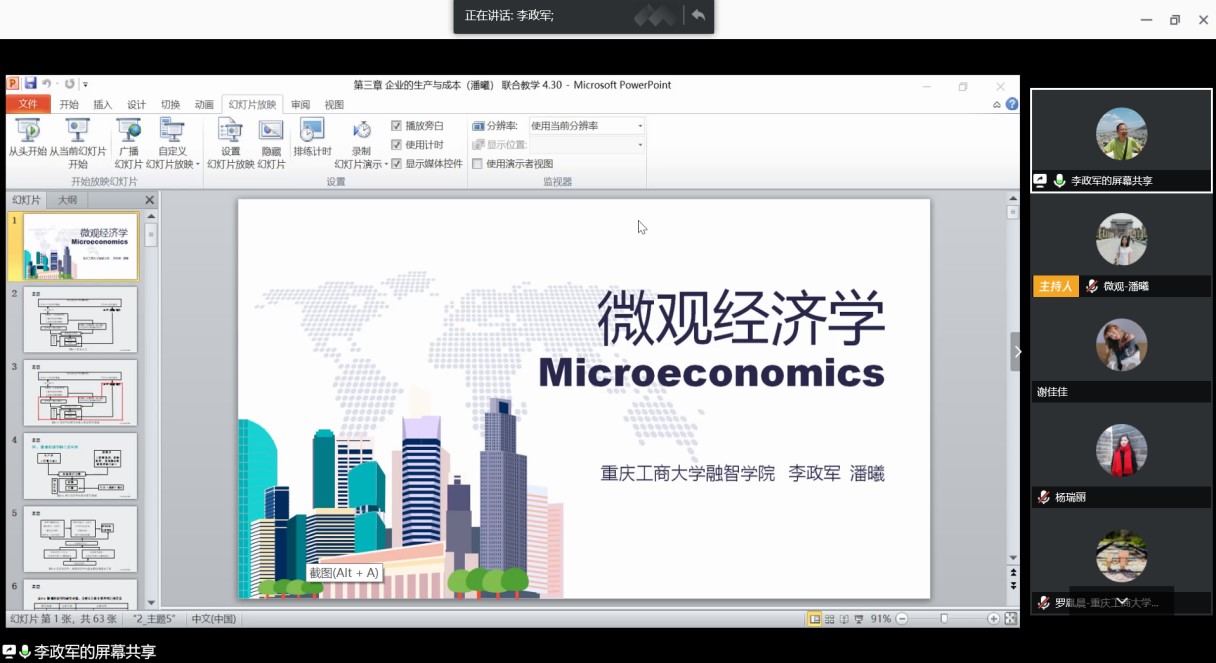Click the zoom-in plus button

point(993,619)
